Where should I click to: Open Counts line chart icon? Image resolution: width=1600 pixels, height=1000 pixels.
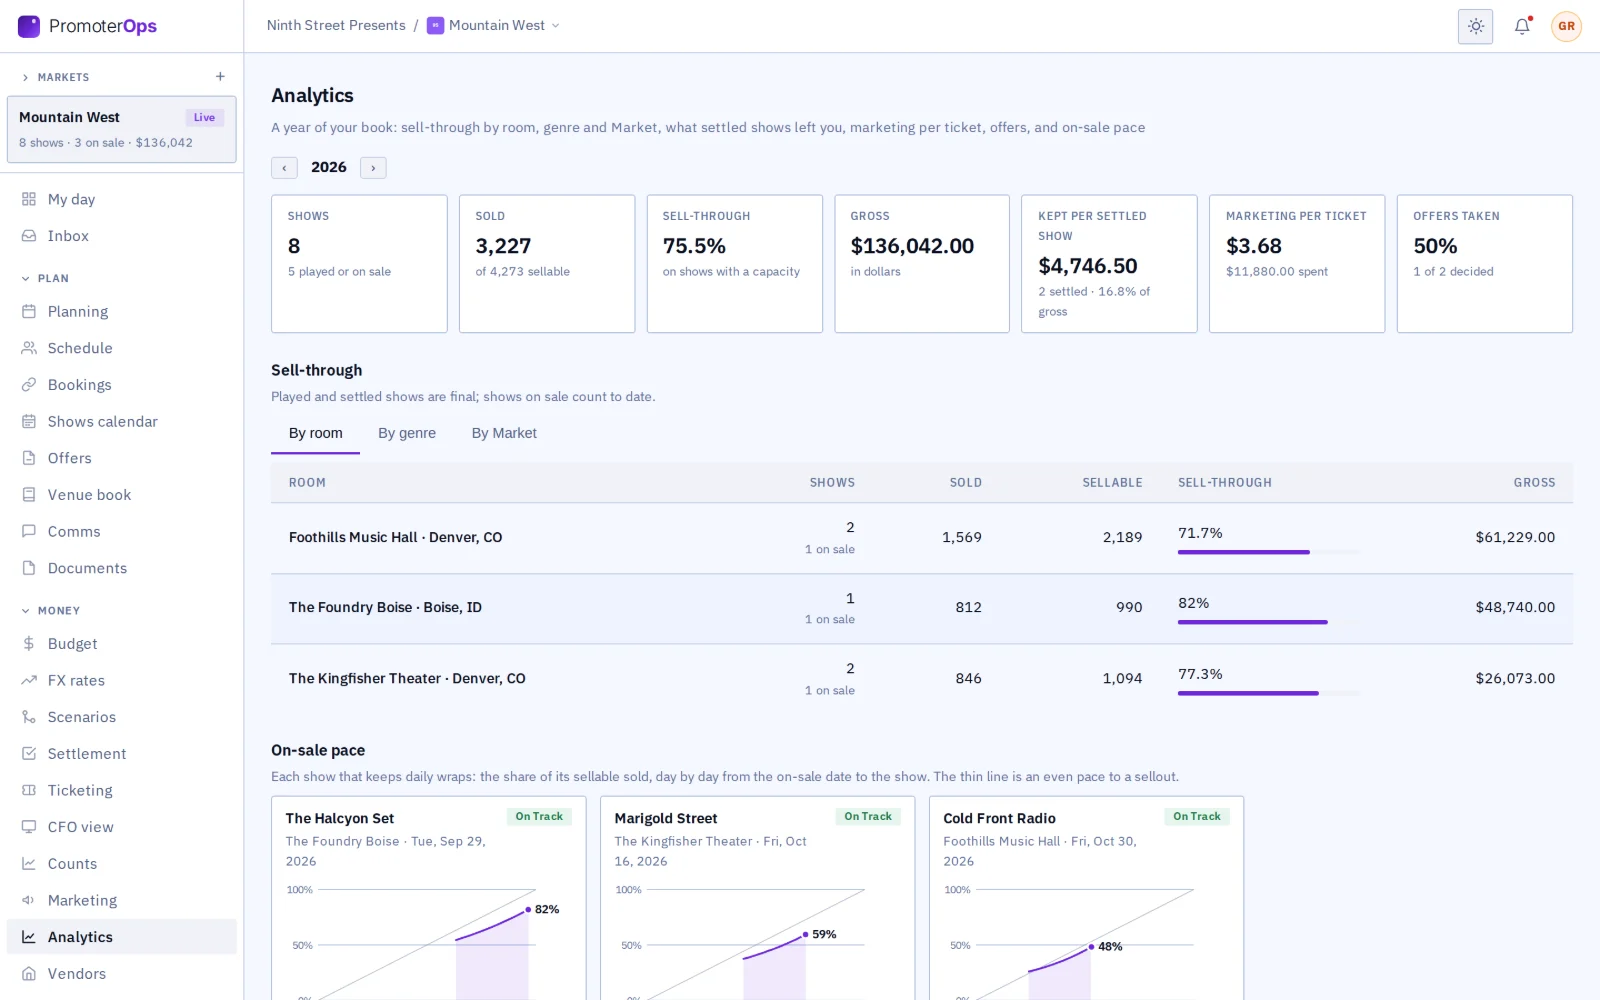coord(29,864)
